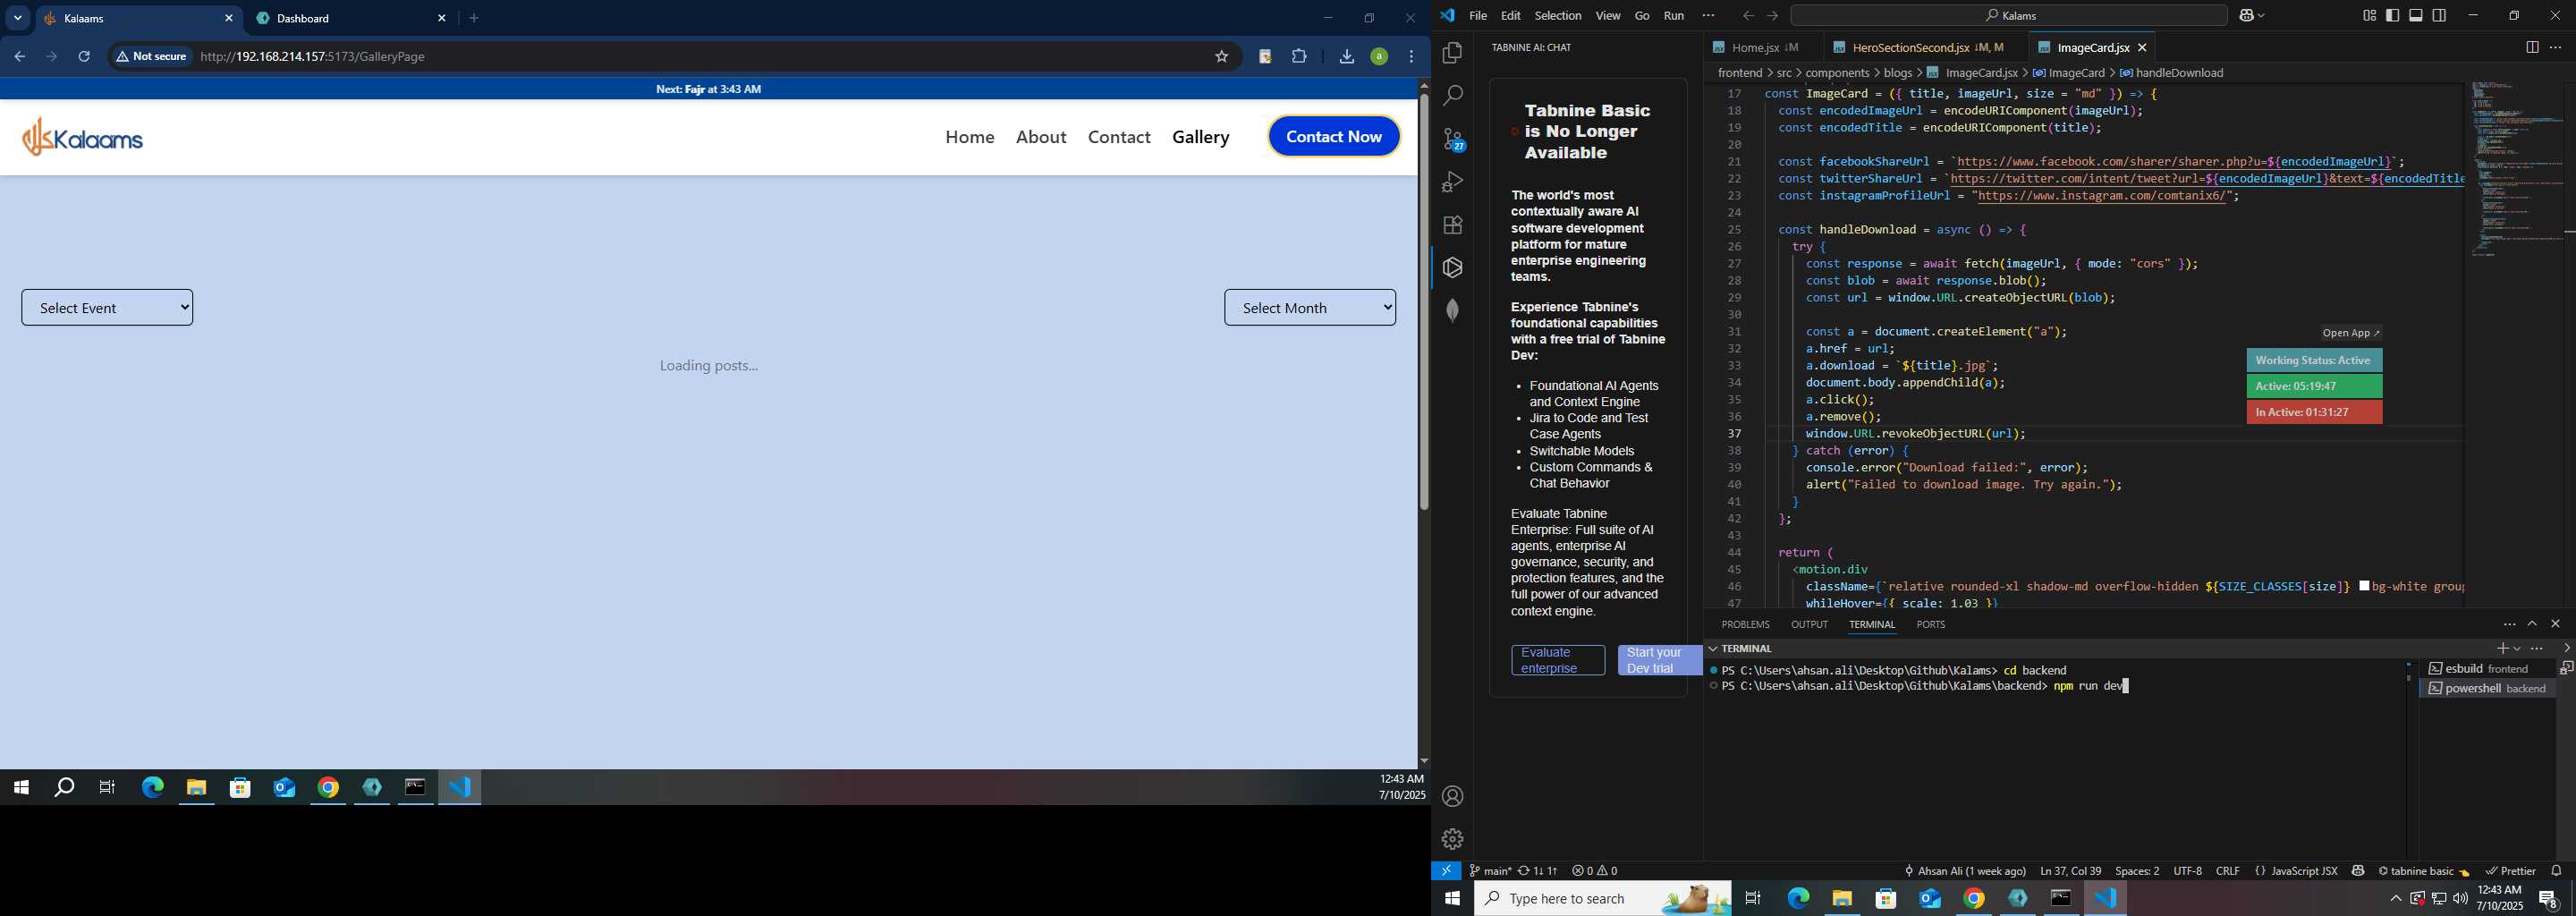Viewport: 2576px width, 916px height.
Task: Click the Copilot icon in the status bar
Action: [2358, 871]
